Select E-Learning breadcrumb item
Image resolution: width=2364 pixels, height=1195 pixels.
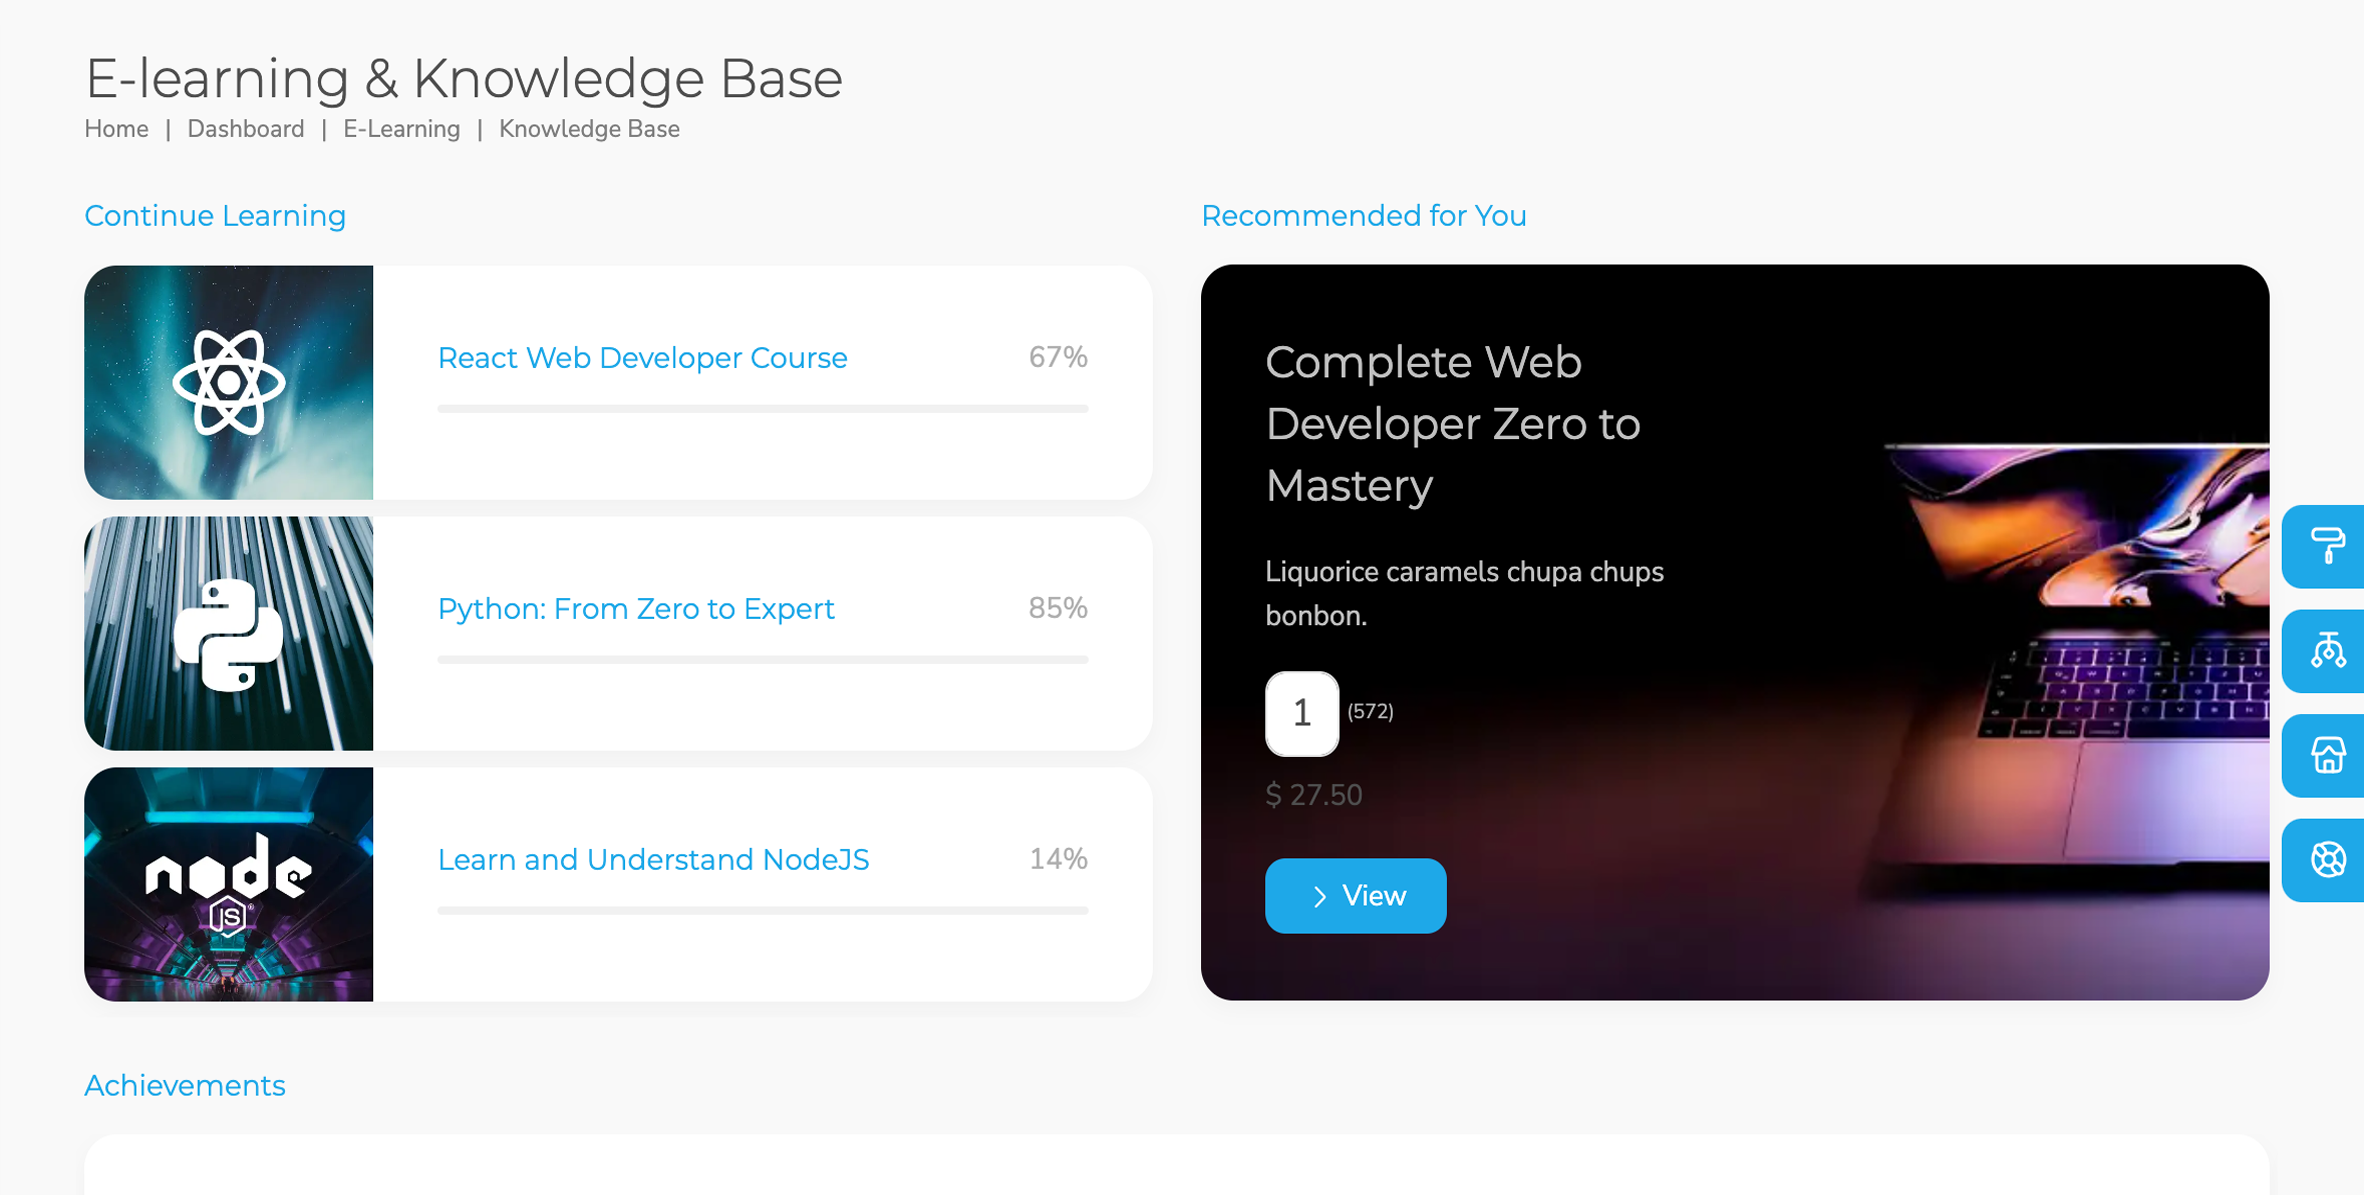pyautogui.click(x=401, y=129)
